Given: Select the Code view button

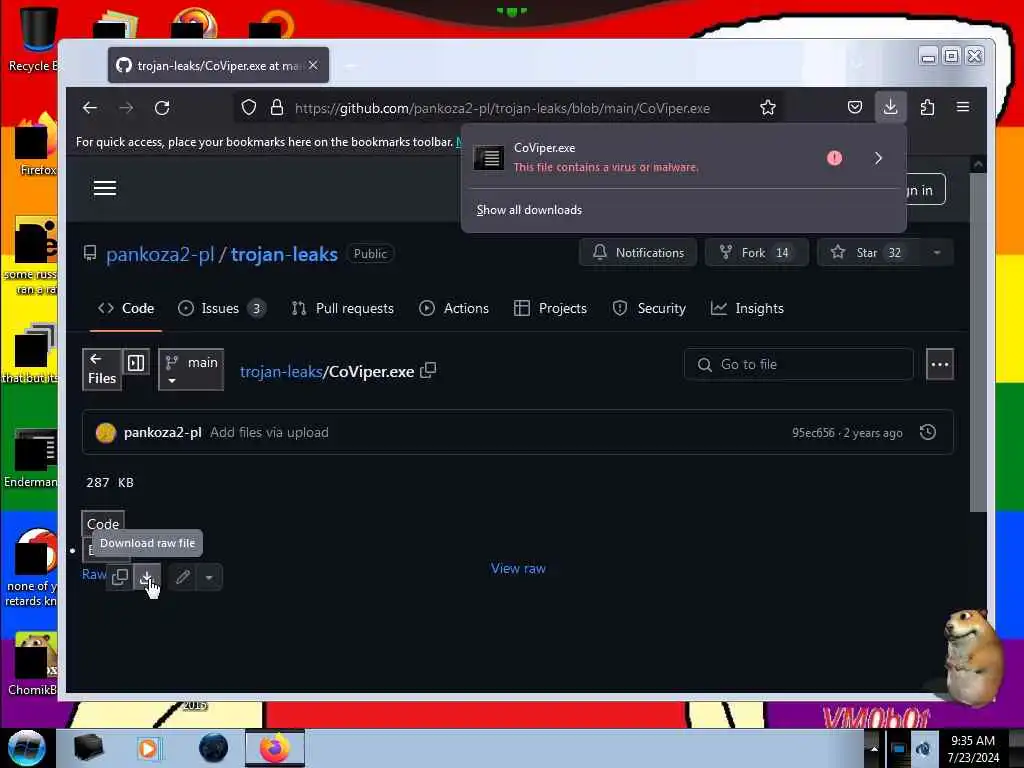Looking at the screenshot, I should [x=103, y=524].
